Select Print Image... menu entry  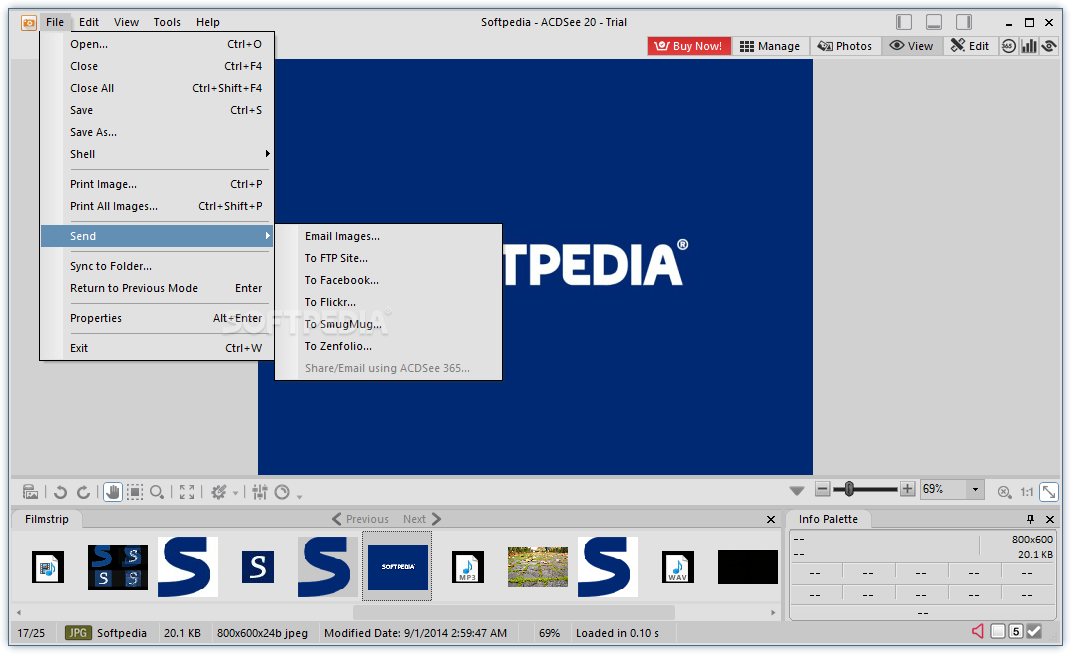(x=157, y=184)
